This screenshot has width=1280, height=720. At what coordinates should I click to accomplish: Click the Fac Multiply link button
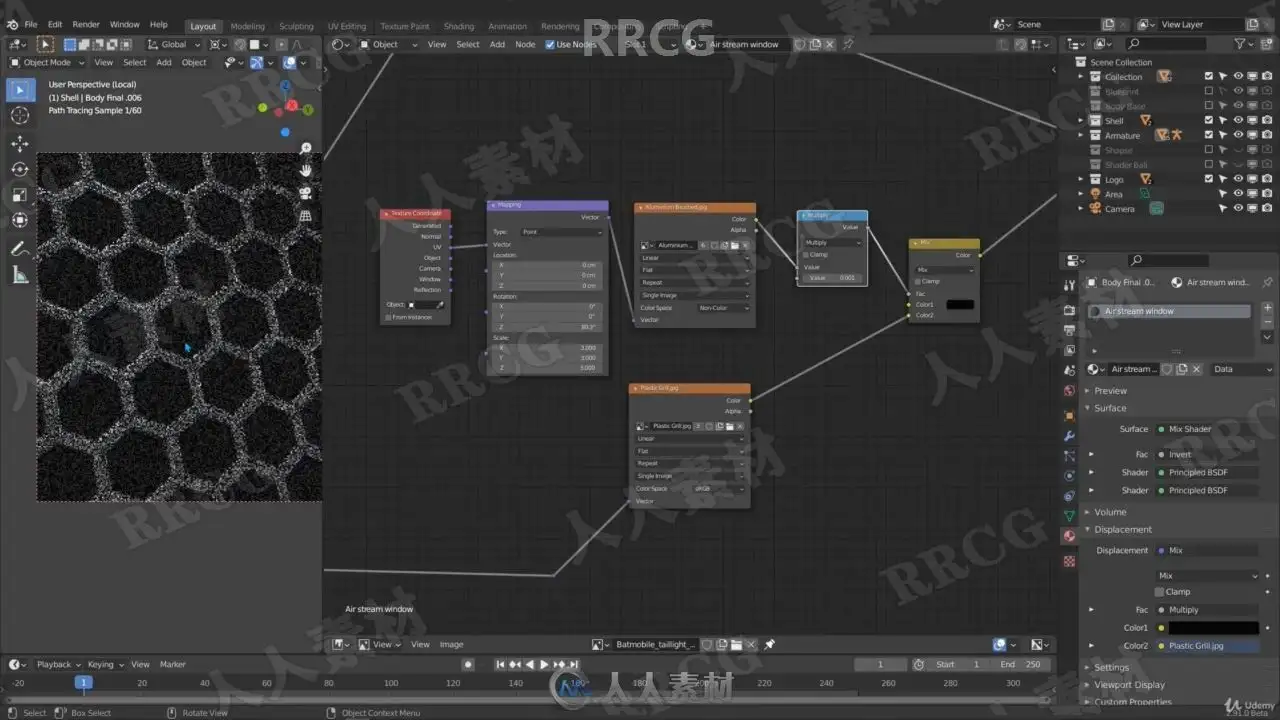[x=1207, y=610]
